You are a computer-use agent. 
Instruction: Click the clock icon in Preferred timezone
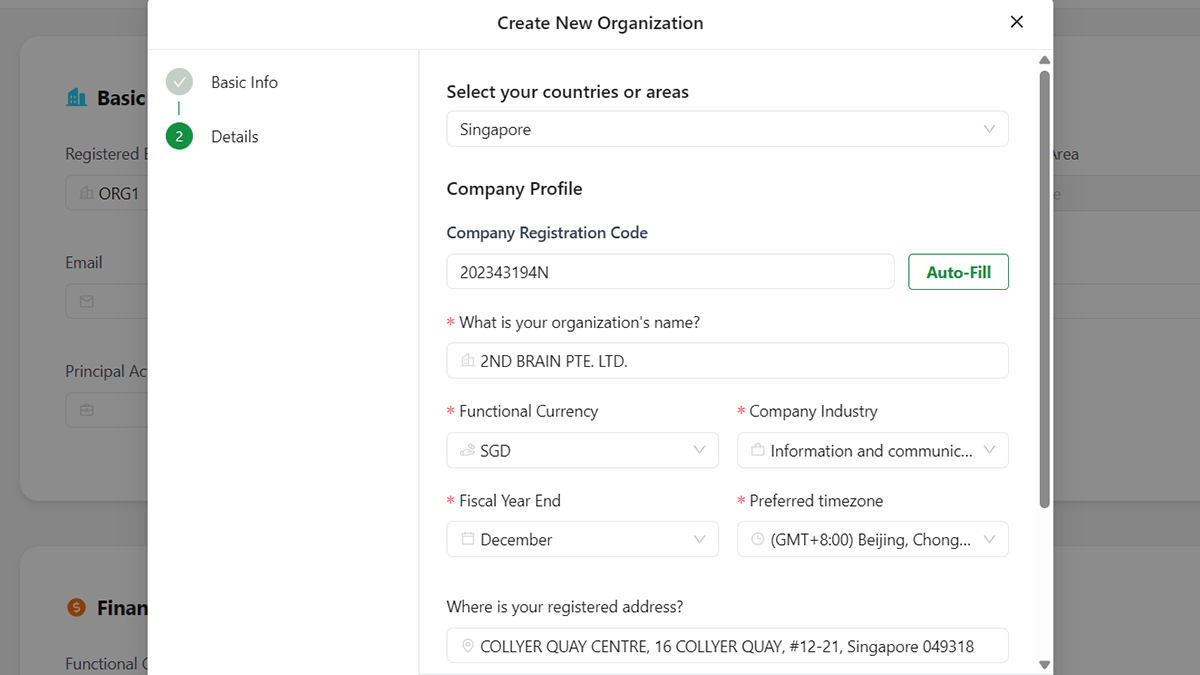tap(757, 539)
